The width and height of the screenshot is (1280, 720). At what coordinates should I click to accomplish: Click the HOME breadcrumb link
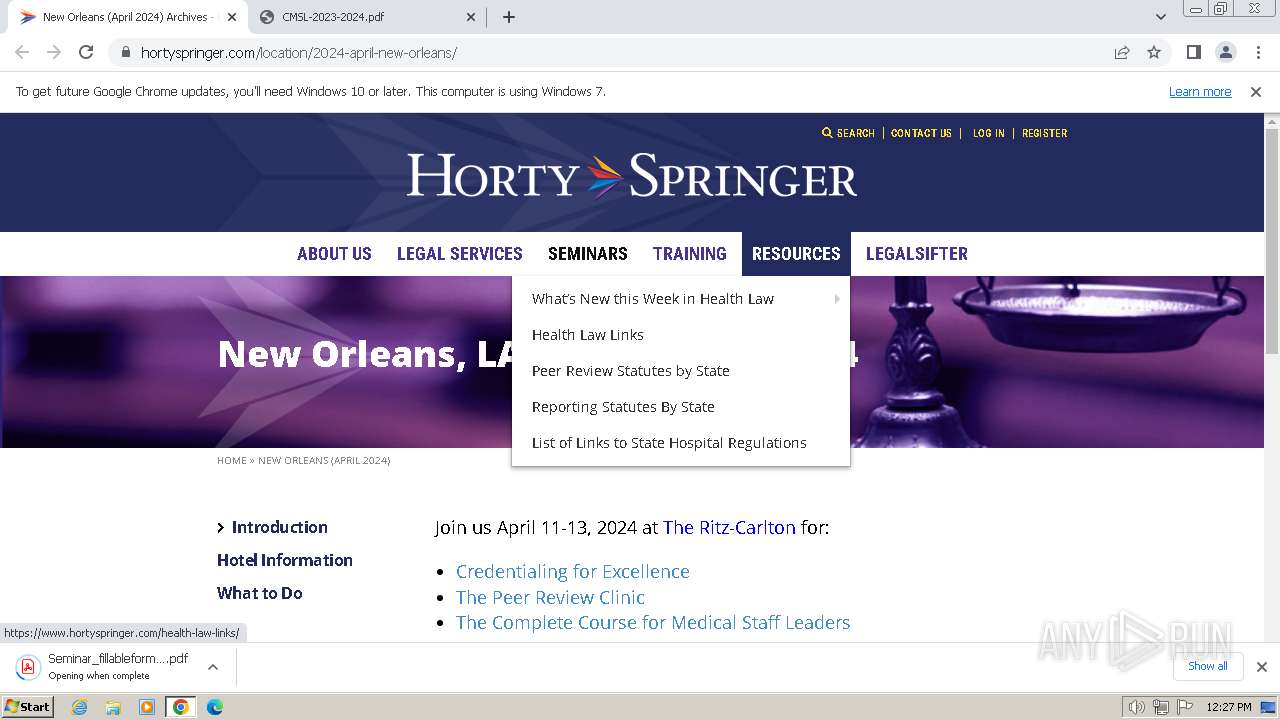[232, 461]
